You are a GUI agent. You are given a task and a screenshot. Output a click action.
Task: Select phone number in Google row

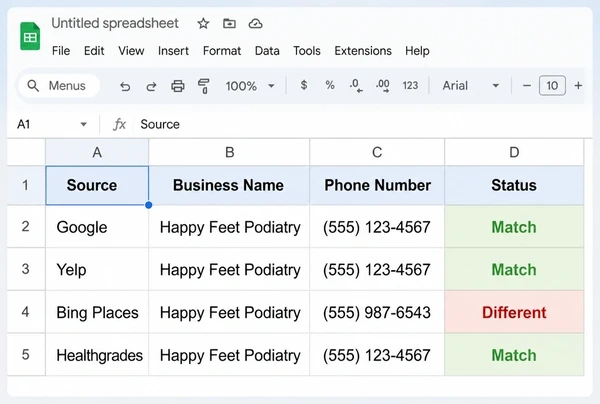click(x=377, y=227)
